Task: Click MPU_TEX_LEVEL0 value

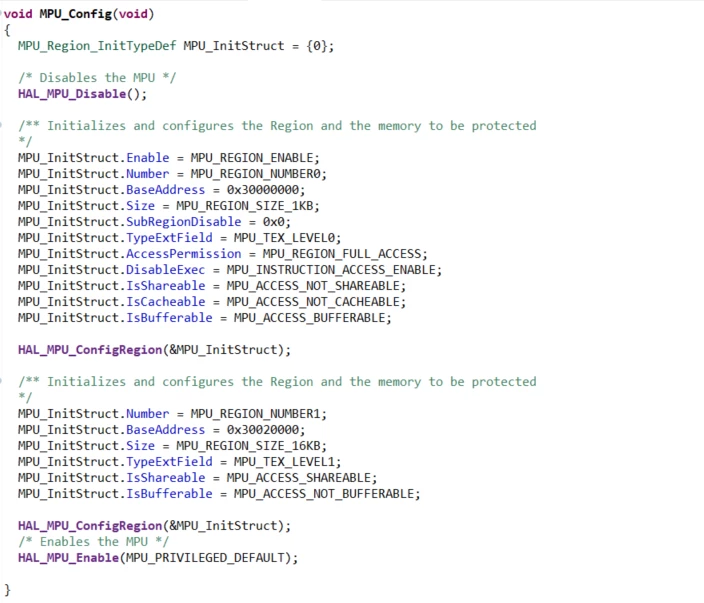Action: [285, 238]
